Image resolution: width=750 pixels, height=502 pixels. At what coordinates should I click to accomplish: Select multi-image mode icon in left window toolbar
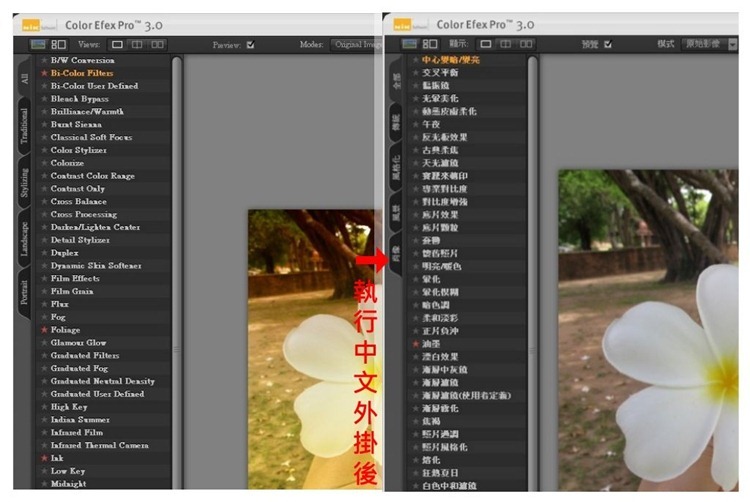click(x=58, y=44)
